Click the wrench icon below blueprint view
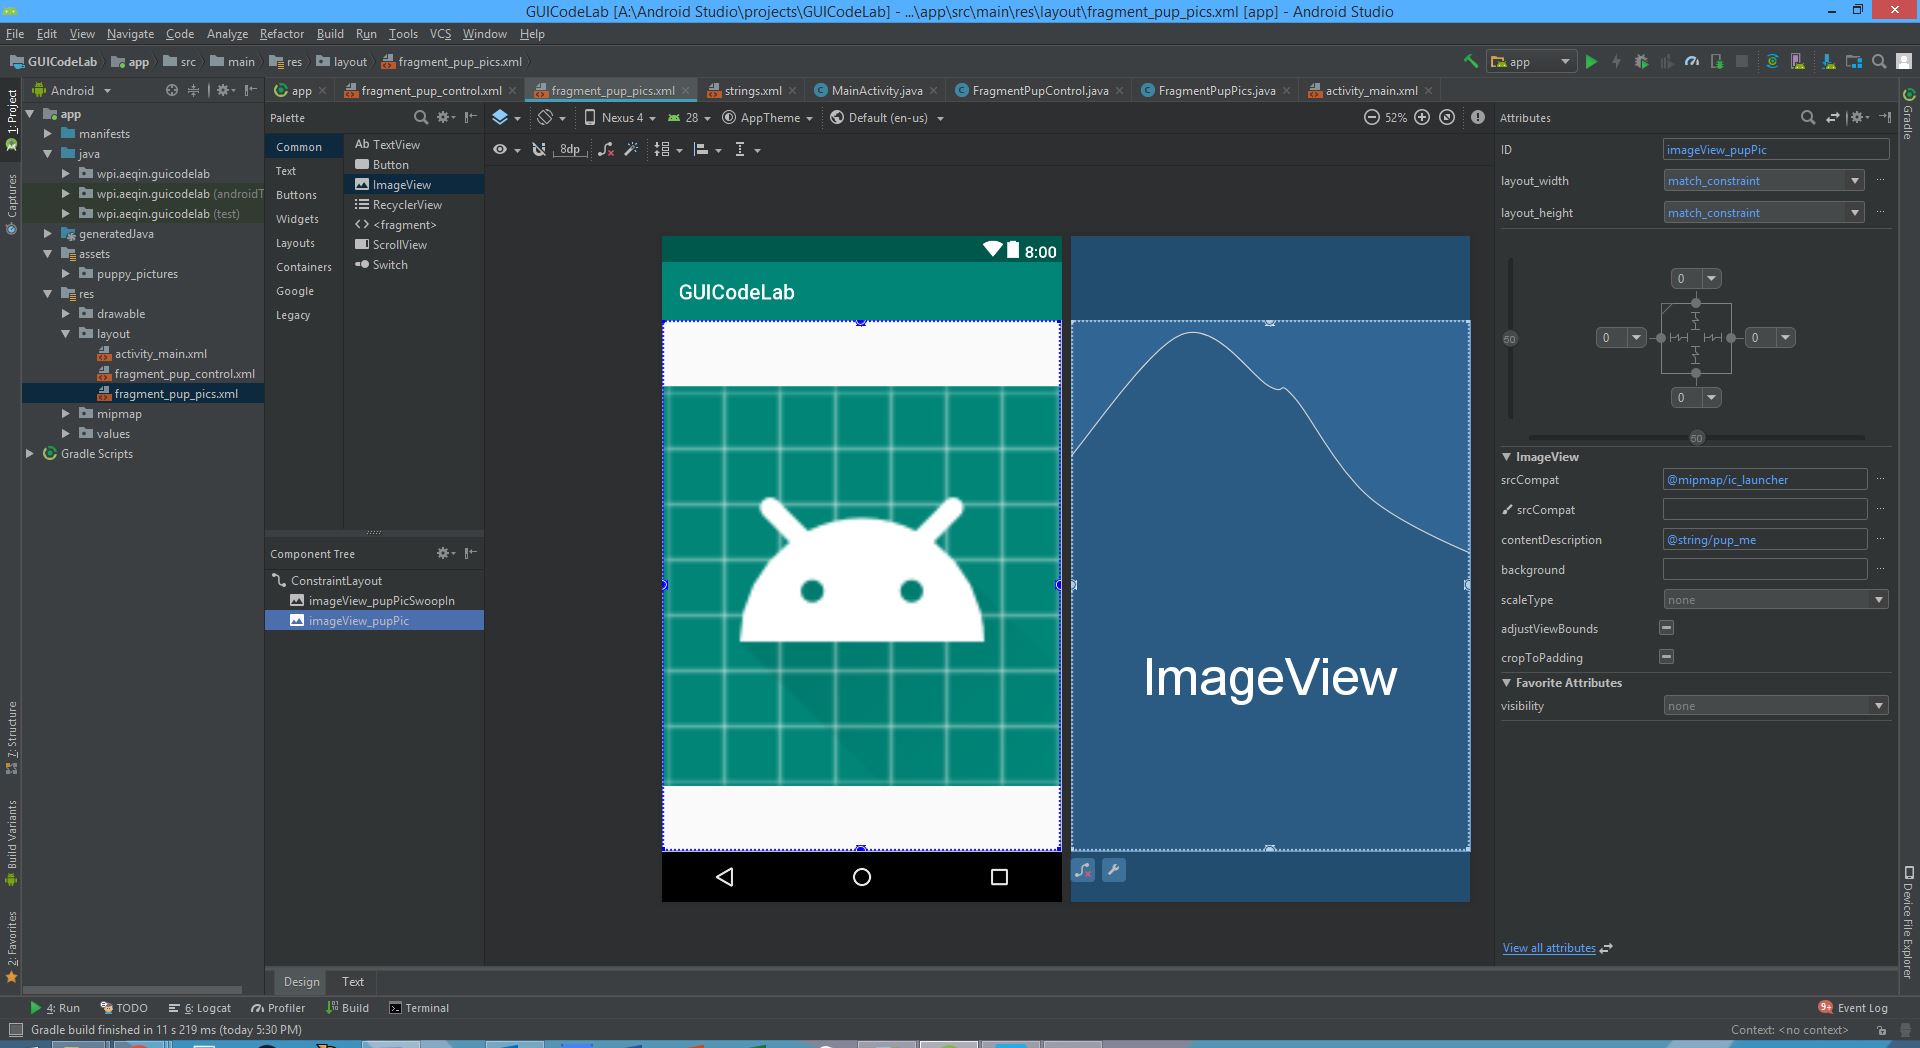 [x=1114, y=870]
